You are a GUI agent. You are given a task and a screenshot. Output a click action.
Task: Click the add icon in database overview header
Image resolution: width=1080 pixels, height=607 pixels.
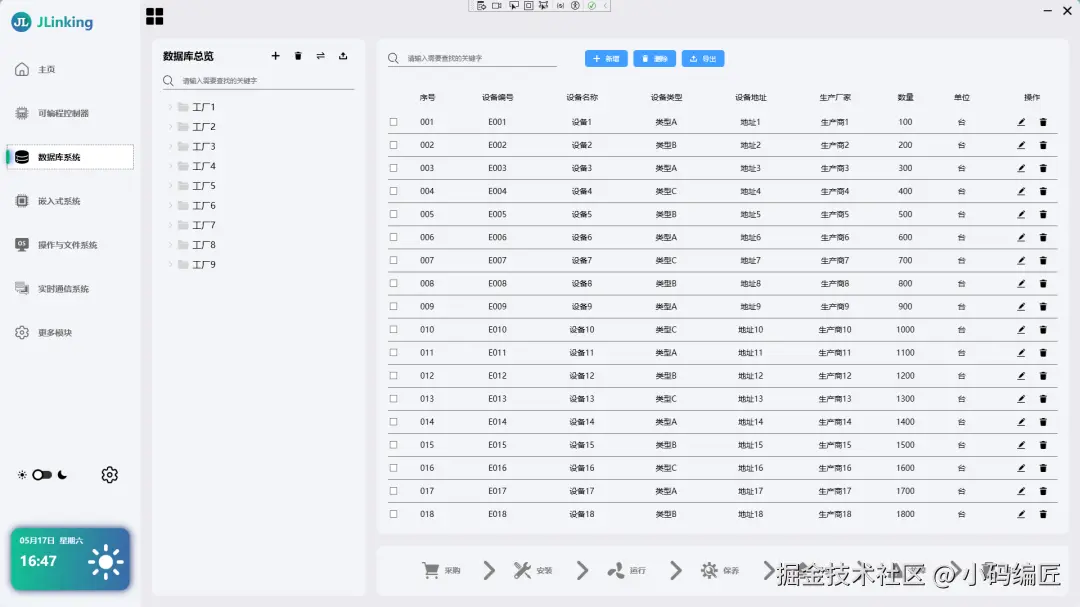tap(276, 56)
